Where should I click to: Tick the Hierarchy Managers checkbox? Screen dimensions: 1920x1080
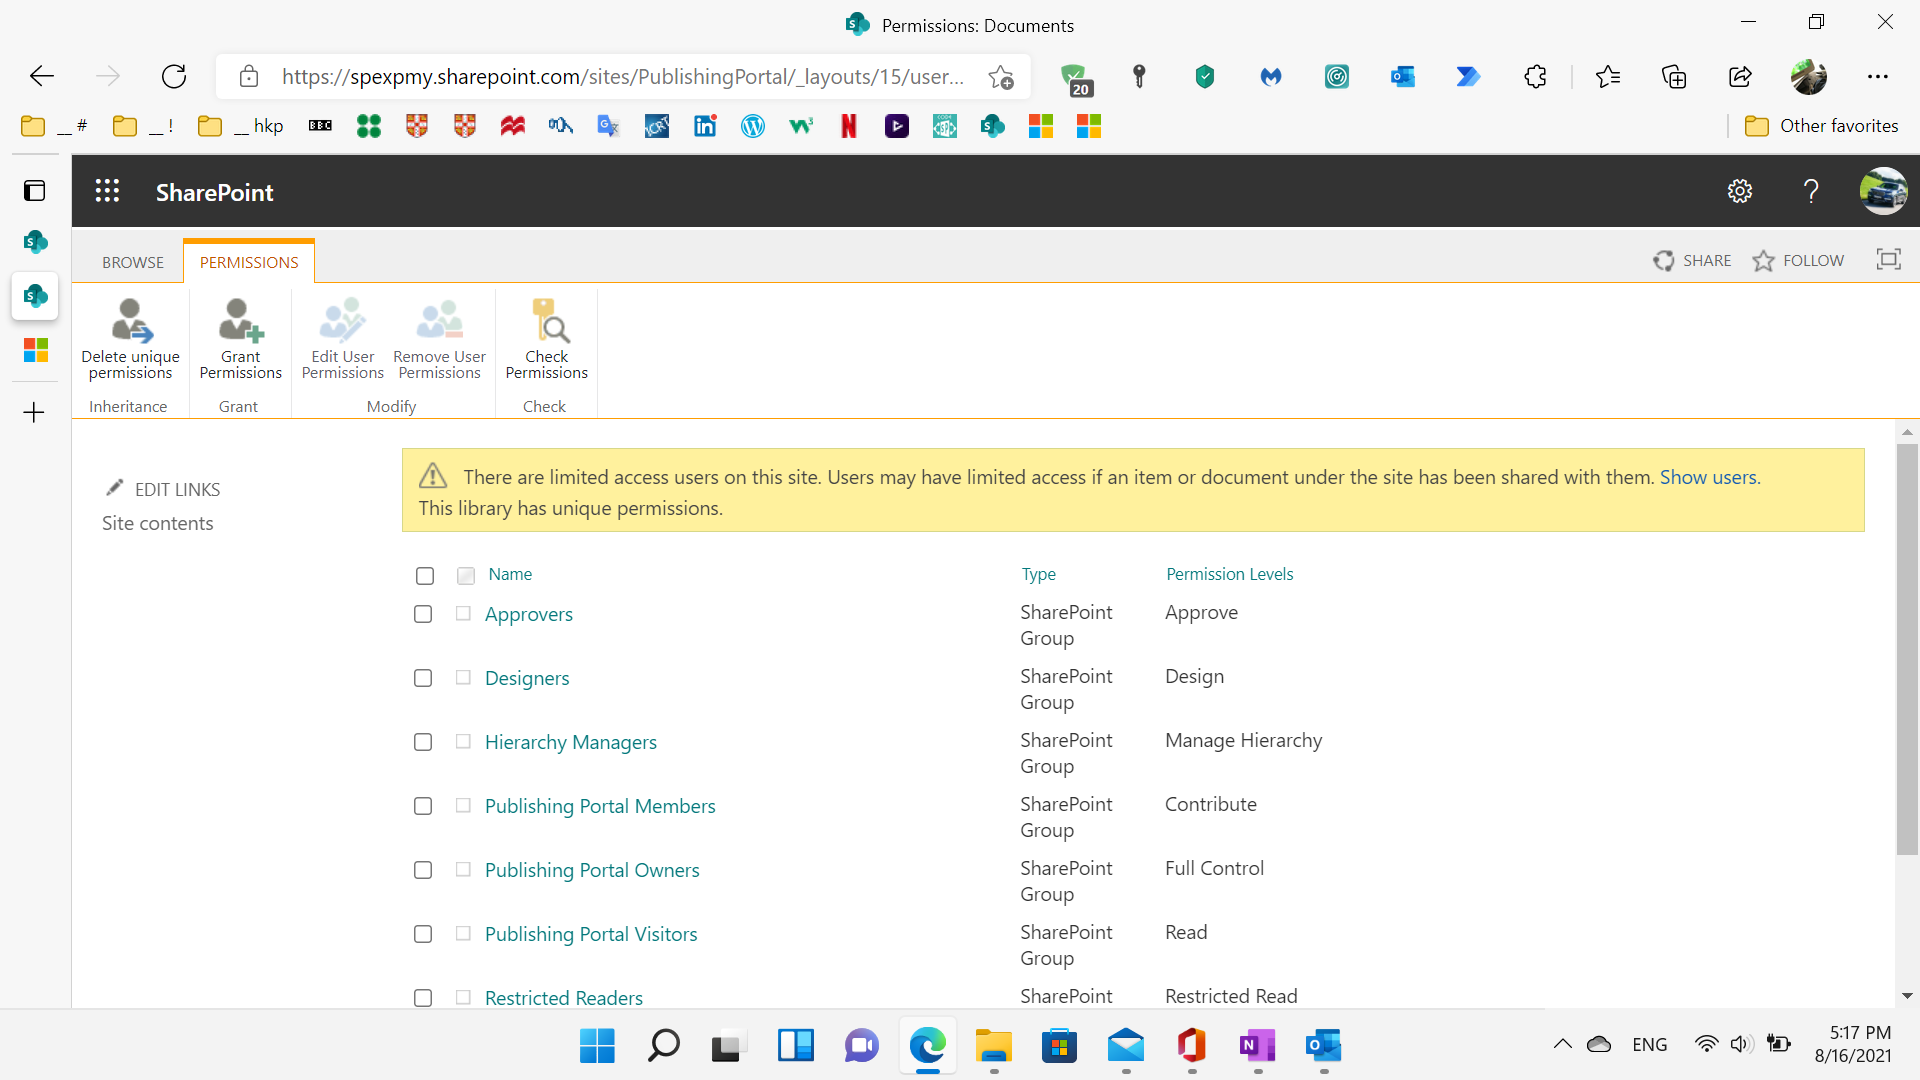tap(423, 742)
